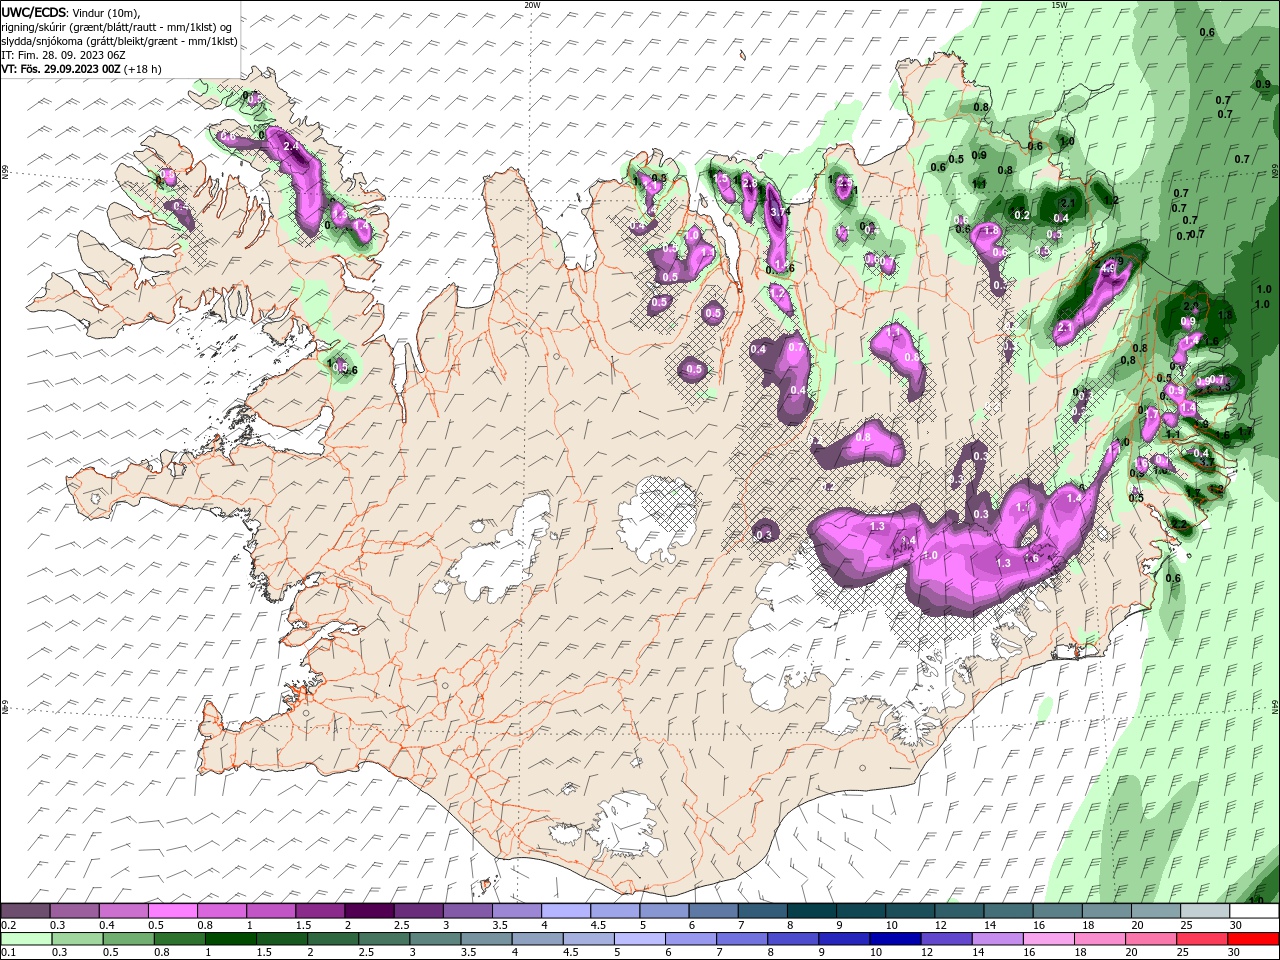Click the 0.2 label in the upper snow scale

8,925
